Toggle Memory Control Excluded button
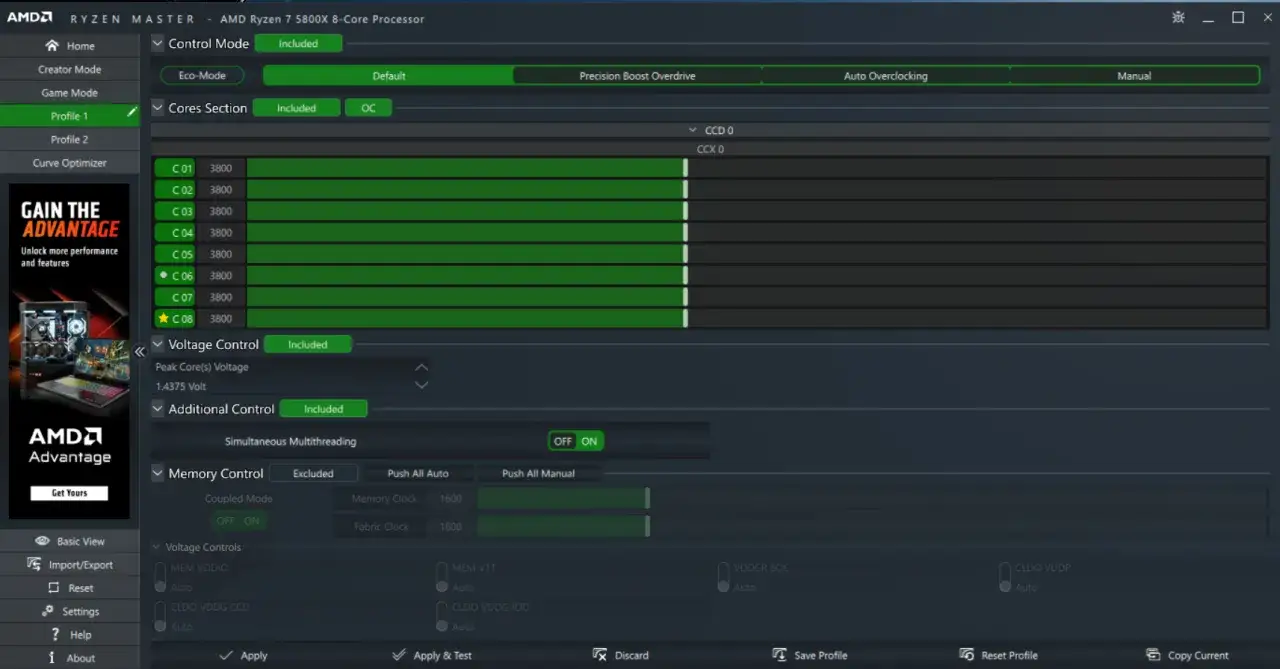 pos(313,473)
